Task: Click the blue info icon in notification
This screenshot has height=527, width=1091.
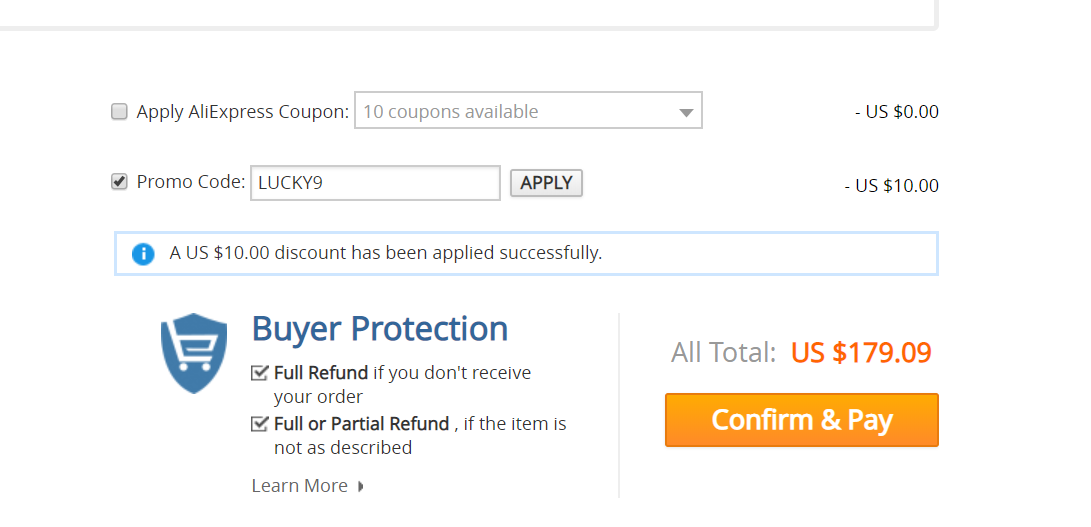Action: pyautogui.click(x=143, y=253)
